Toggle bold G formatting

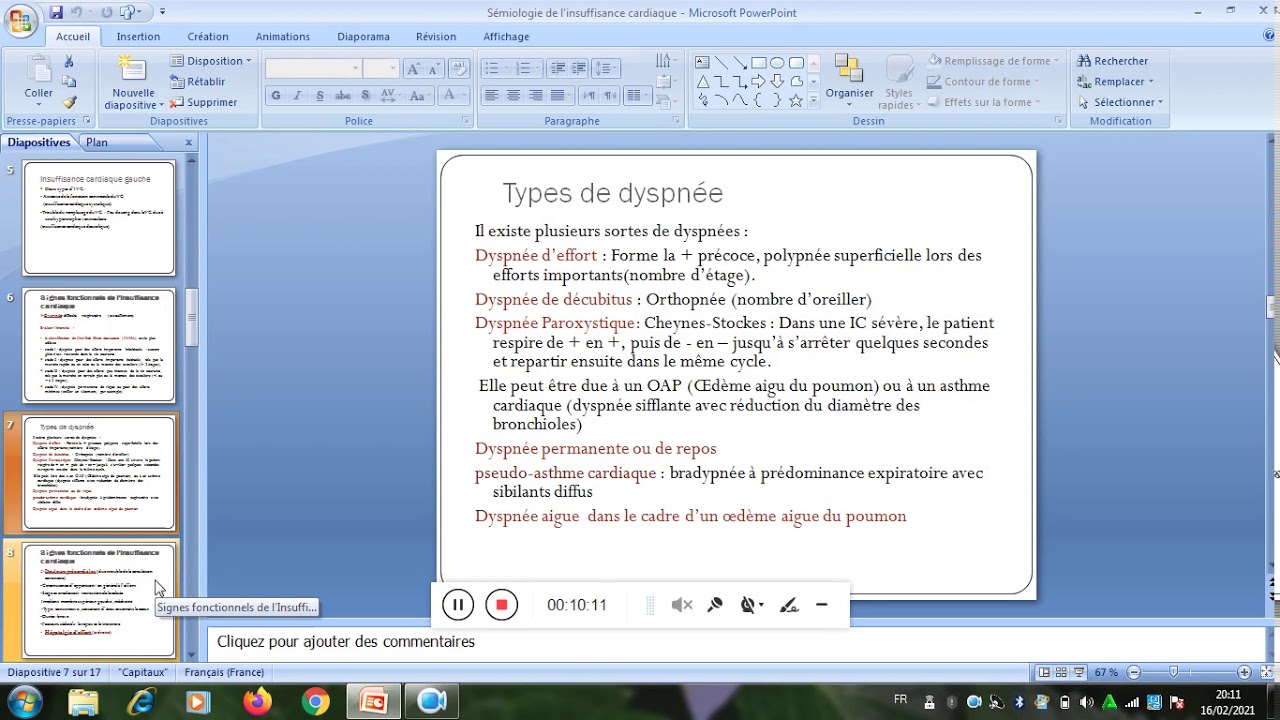276,96
